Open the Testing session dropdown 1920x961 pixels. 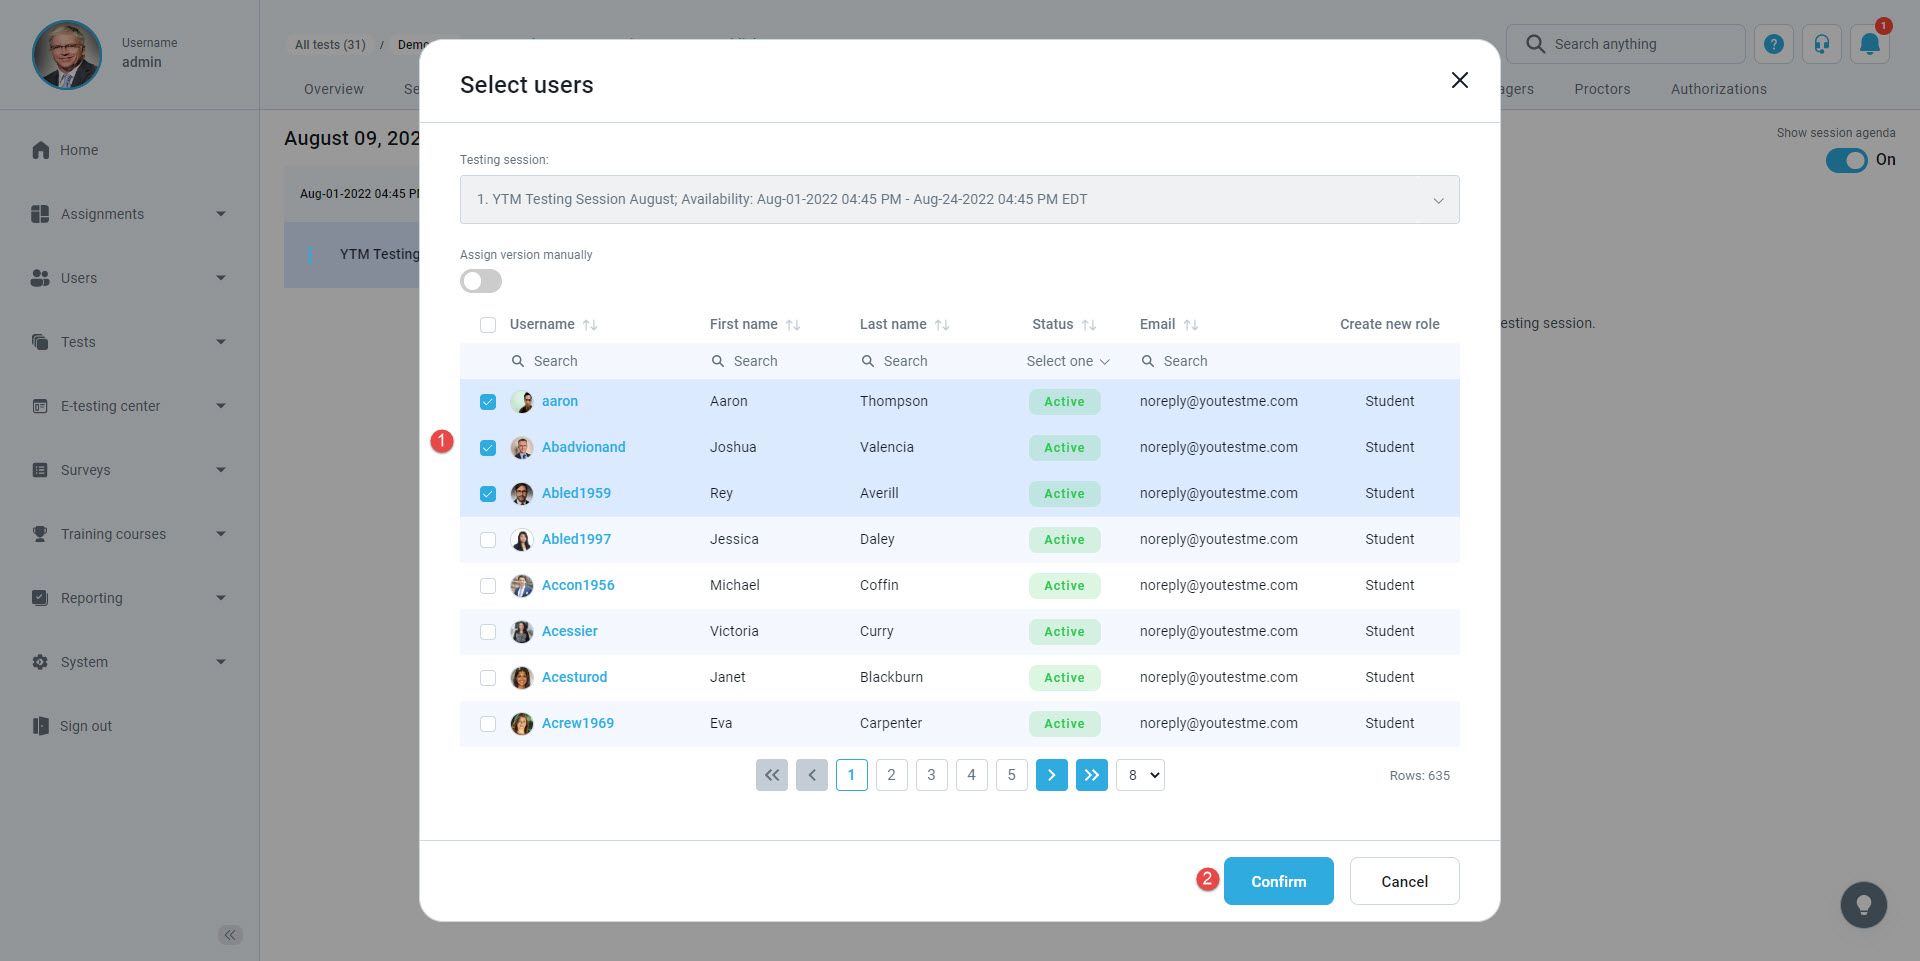pyautogui.click(x=959, y=200)
